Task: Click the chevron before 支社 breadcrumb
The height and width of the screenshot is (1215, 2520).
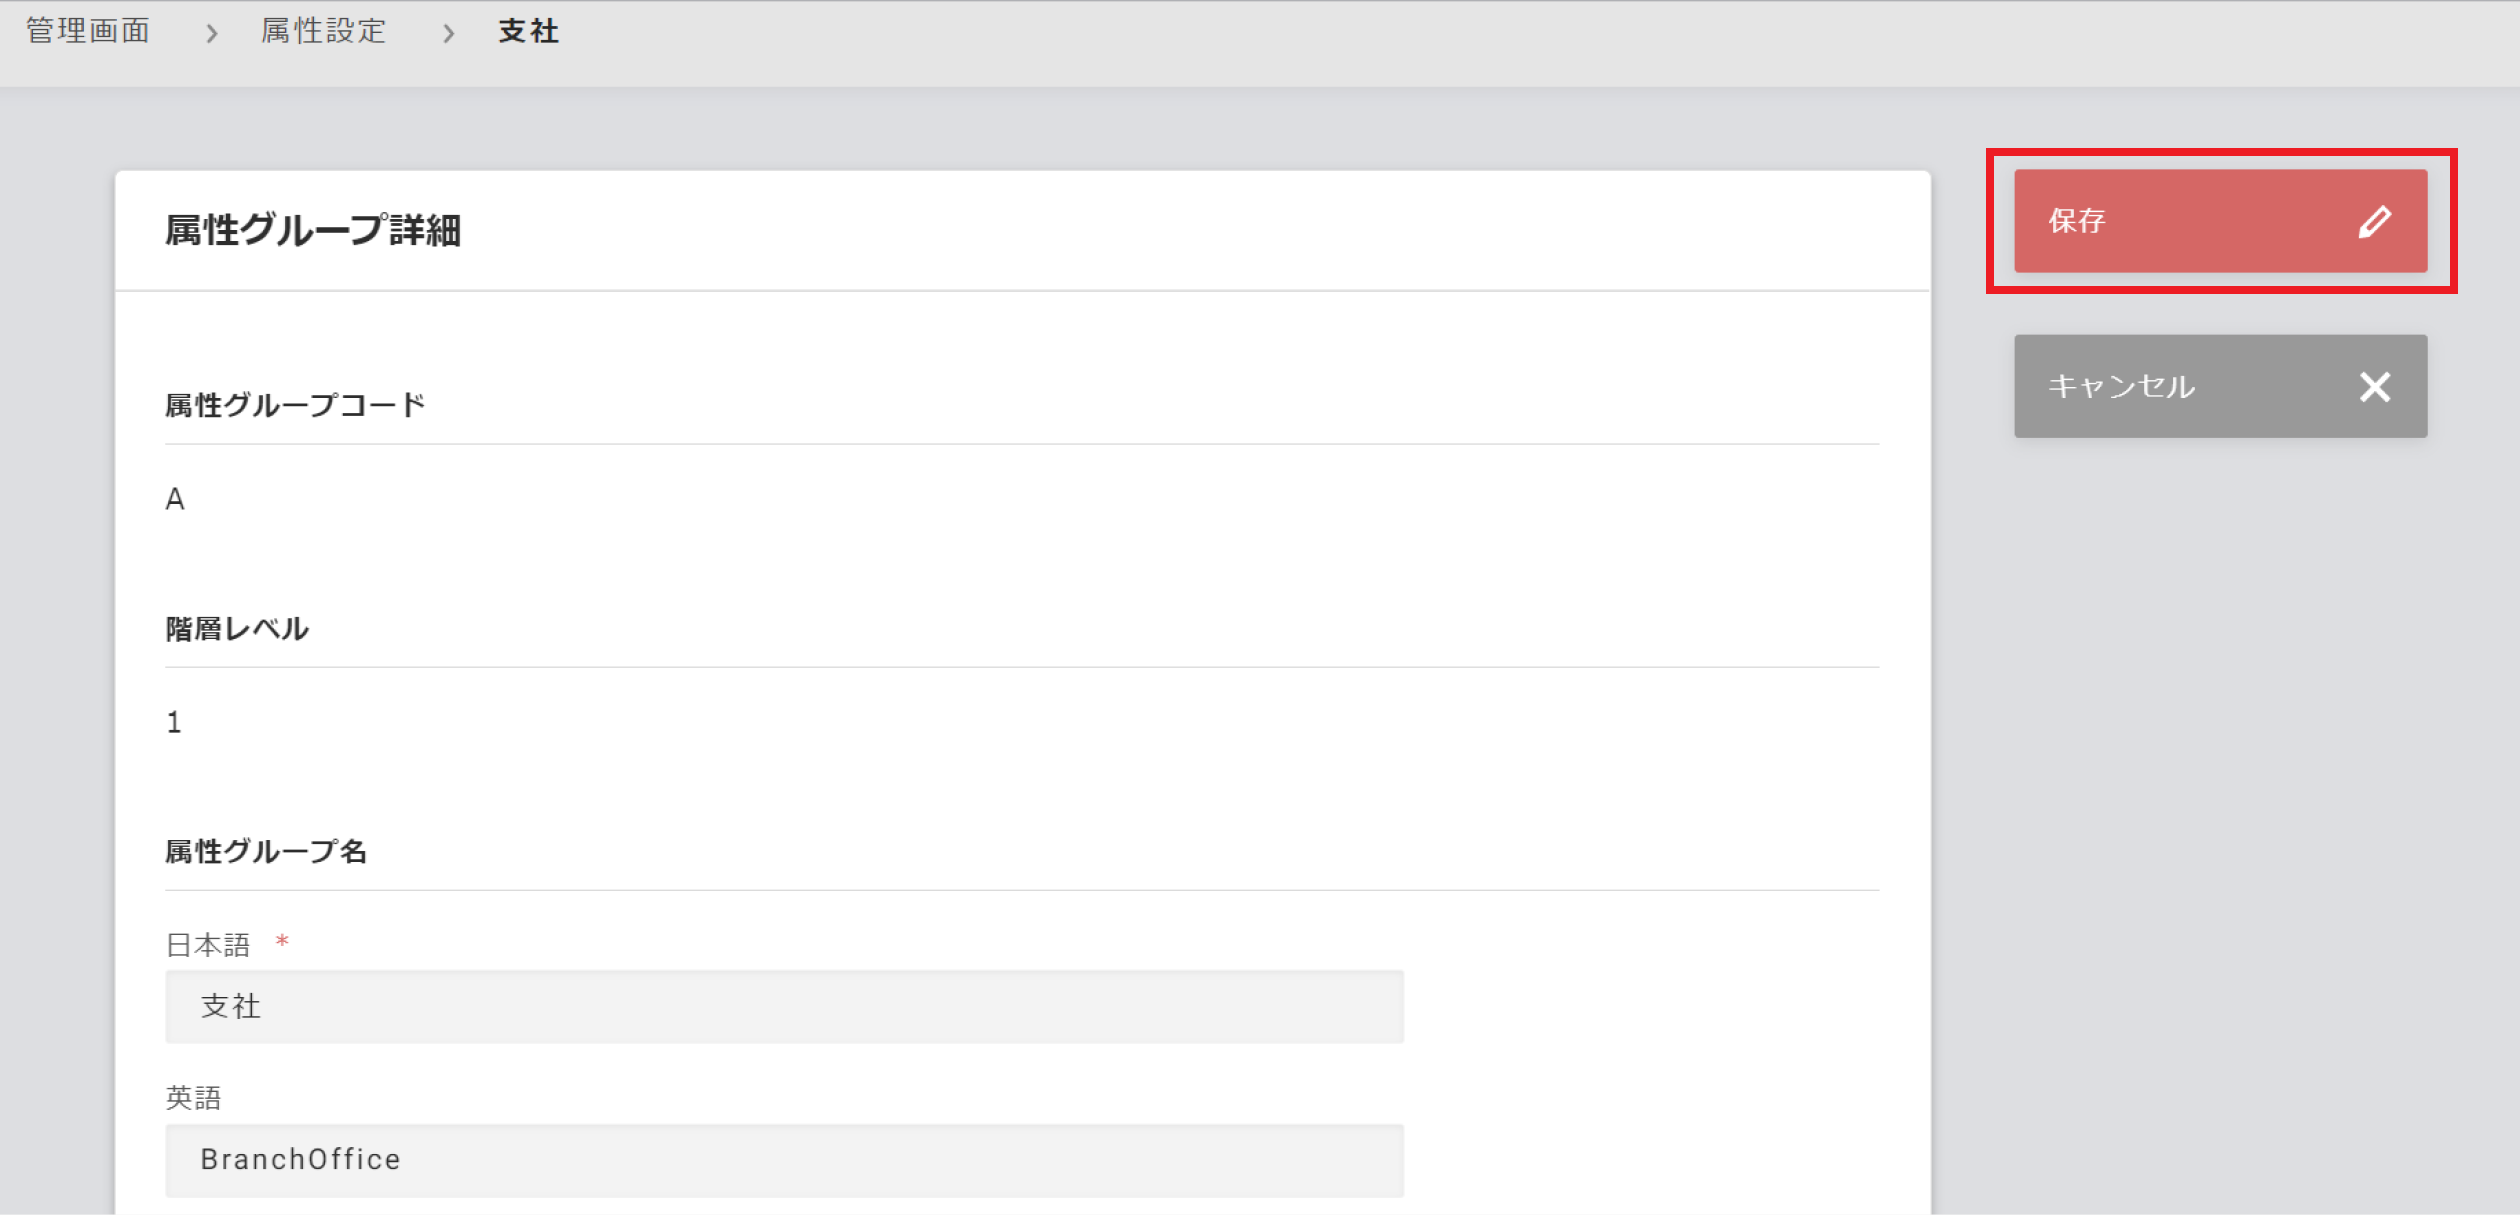Action: click(448, 33)
